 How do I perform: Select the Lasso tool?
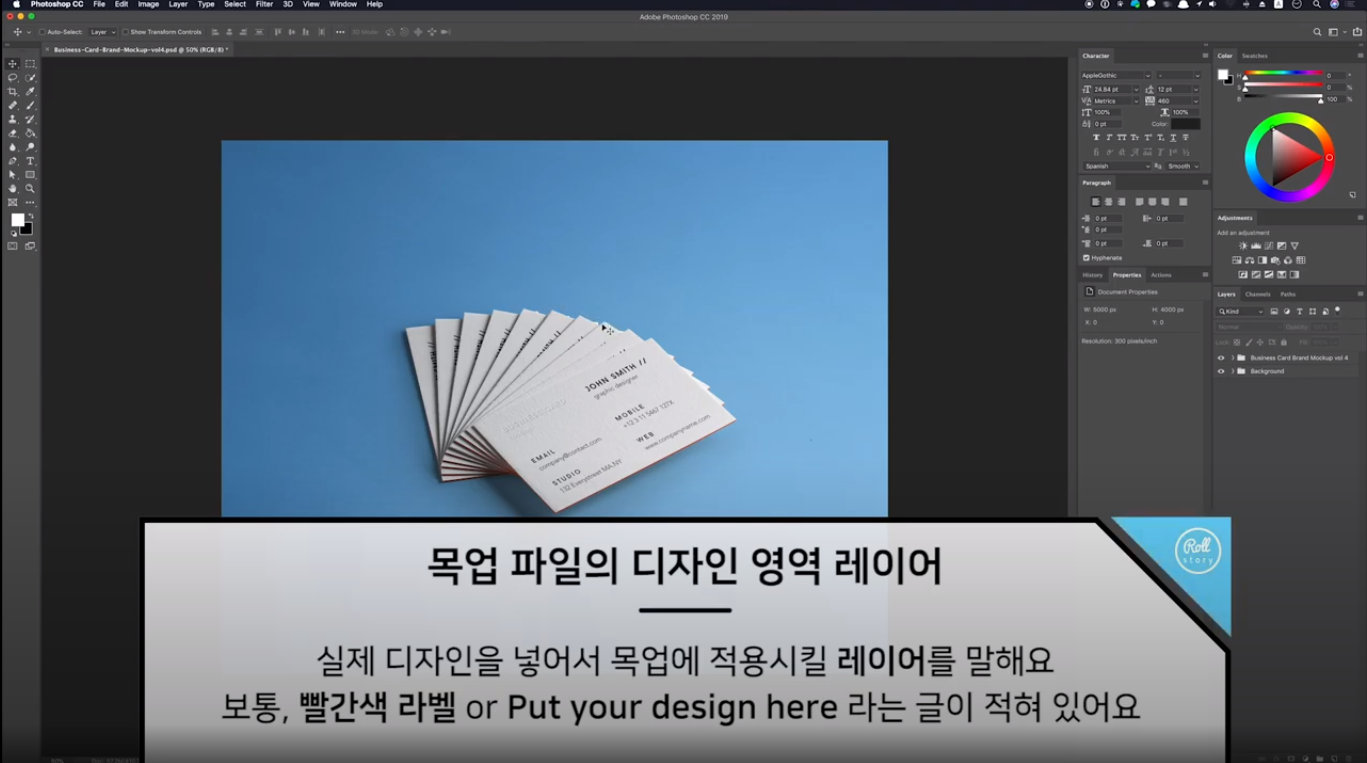[13, 78]
